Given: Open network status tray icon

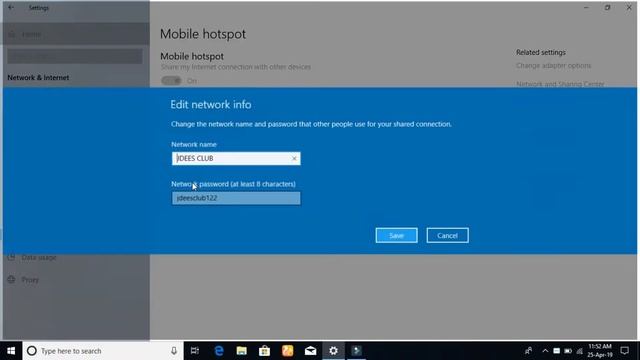Looking at the screenshot, I should [x=580, y=351].
